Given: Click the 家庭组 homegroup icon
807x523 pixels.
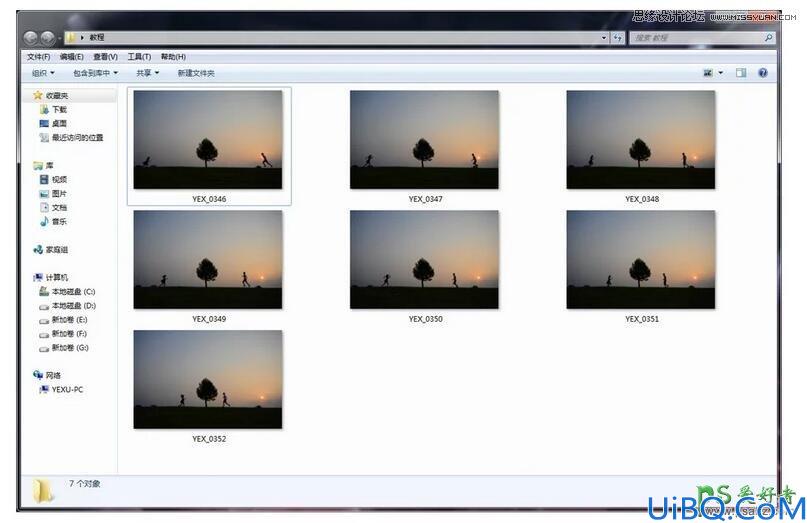Looking at the screenshot, I should pos(38,250).
